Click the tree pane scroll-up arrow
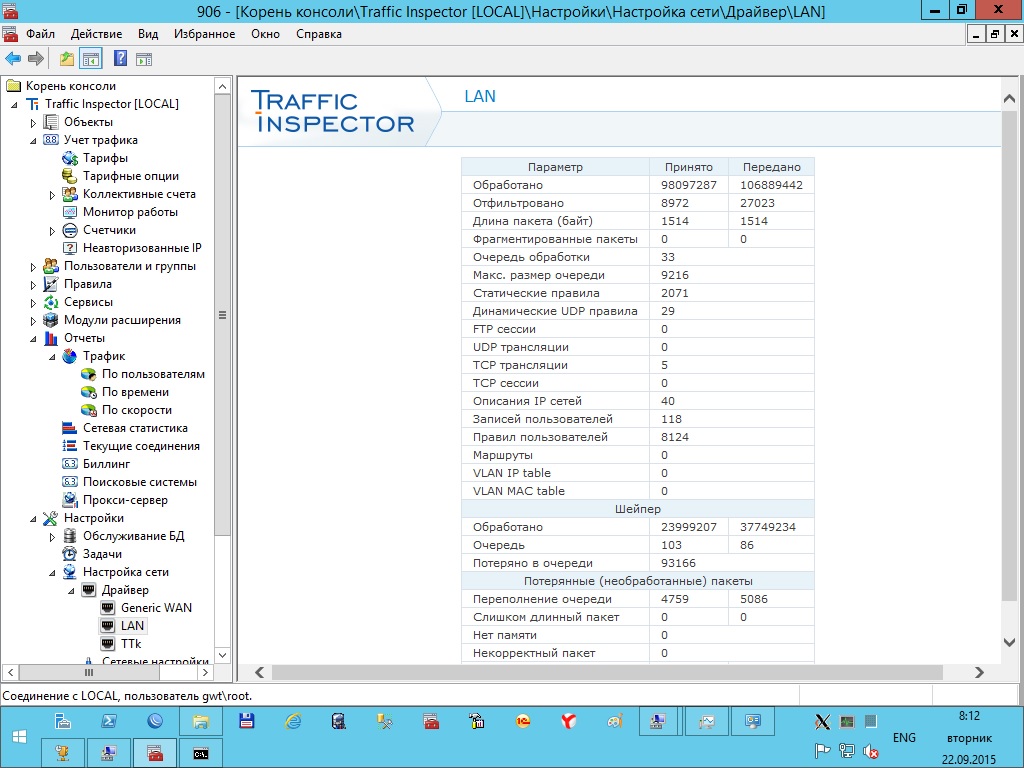Viewport: 1024px width, 768px height. click(222, 86)
